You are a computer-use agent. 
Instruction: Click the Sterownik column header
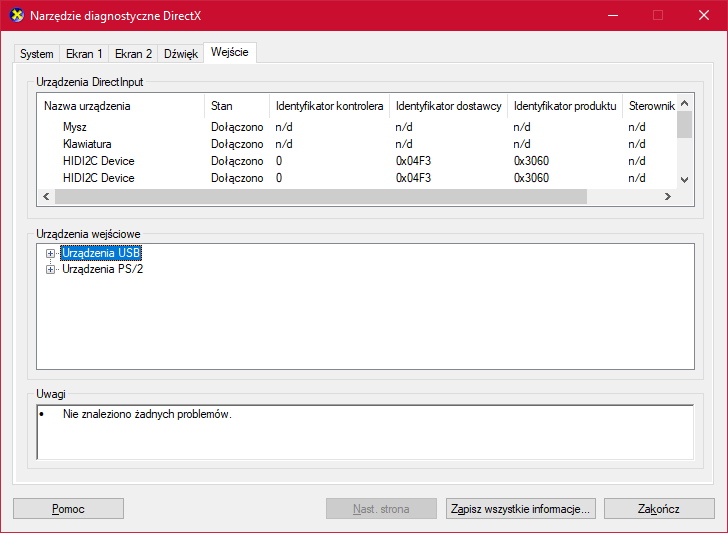[650, 106]
